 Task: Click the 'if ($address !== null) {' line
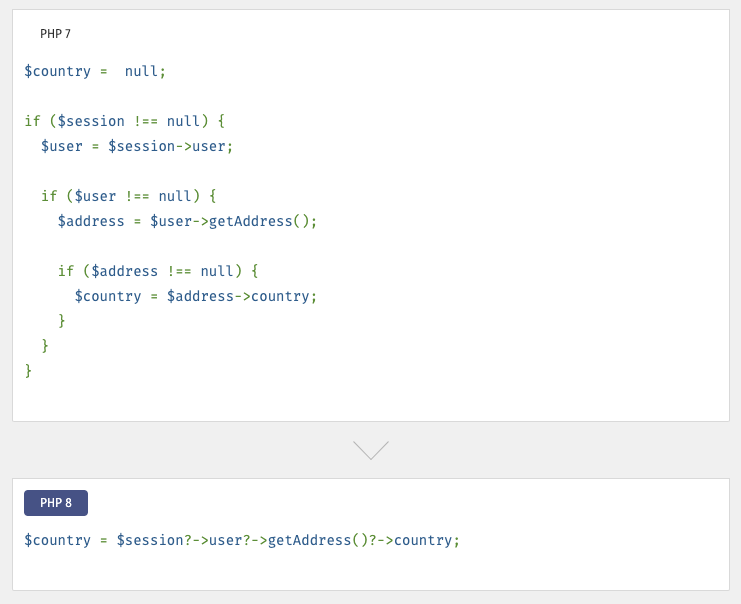click(x=158, y=272)
